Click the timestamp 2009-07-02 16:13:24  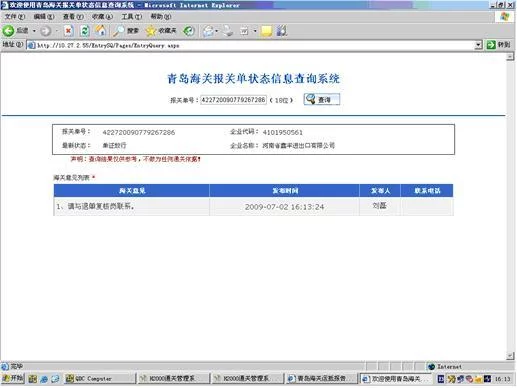click(x=284, y=207)
